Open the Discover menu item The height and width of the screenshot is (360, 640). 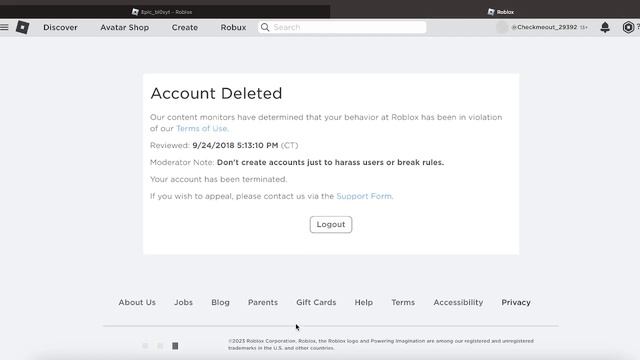(60, 27)
